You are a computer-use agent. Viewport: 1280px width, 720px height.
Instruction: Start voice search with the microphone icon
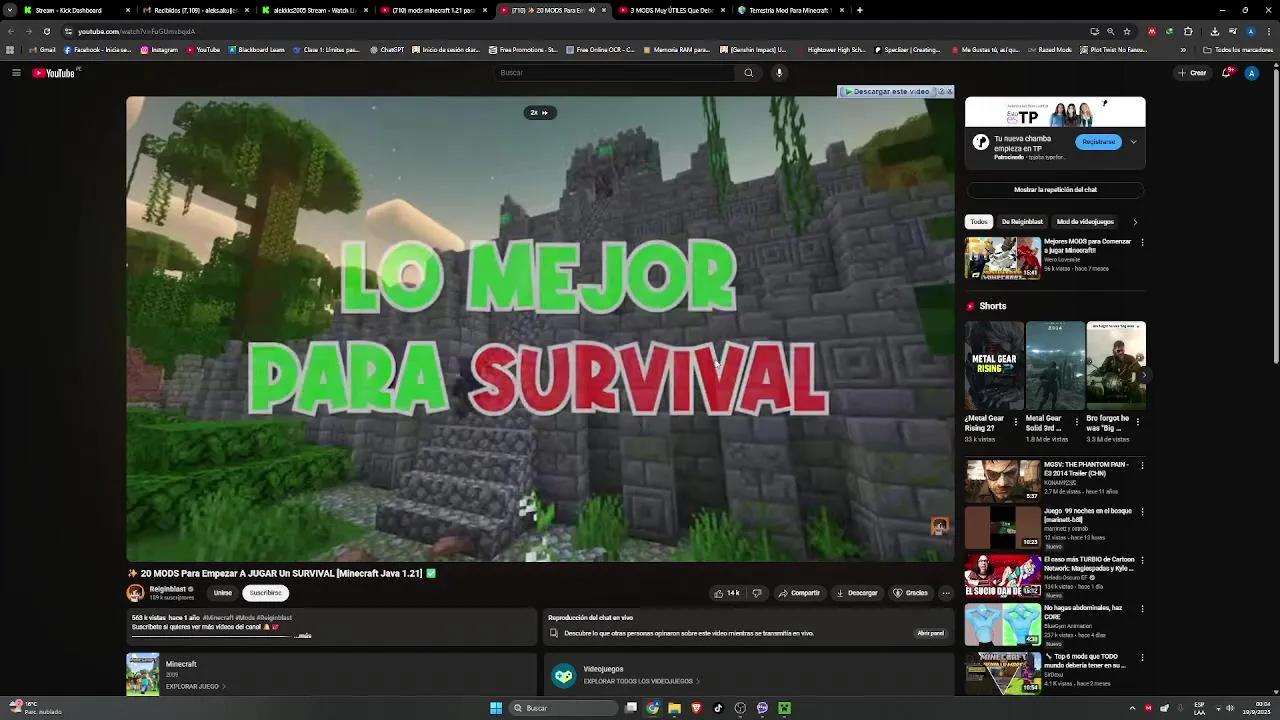point(779,73)
